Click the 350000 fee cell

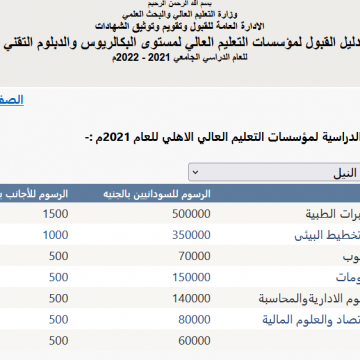tap(191, 235)
